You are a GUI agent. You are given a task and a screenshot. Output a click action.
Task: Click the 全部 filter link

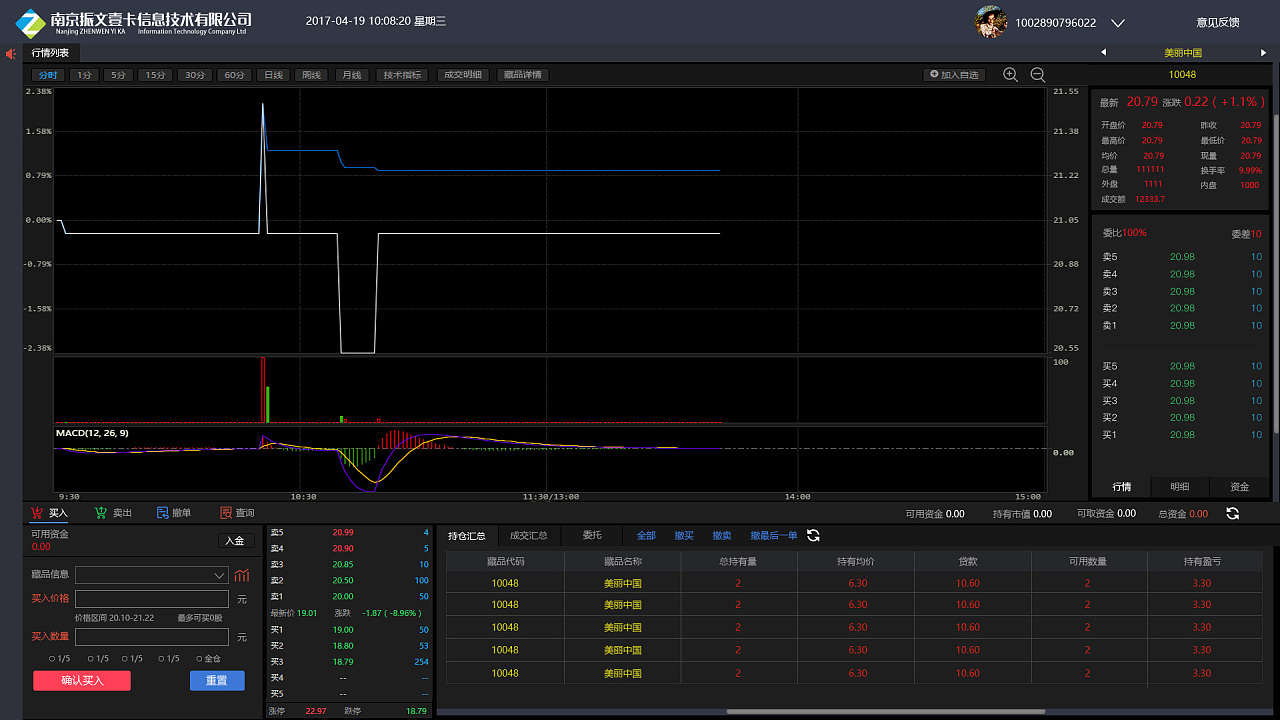point(646,536)
